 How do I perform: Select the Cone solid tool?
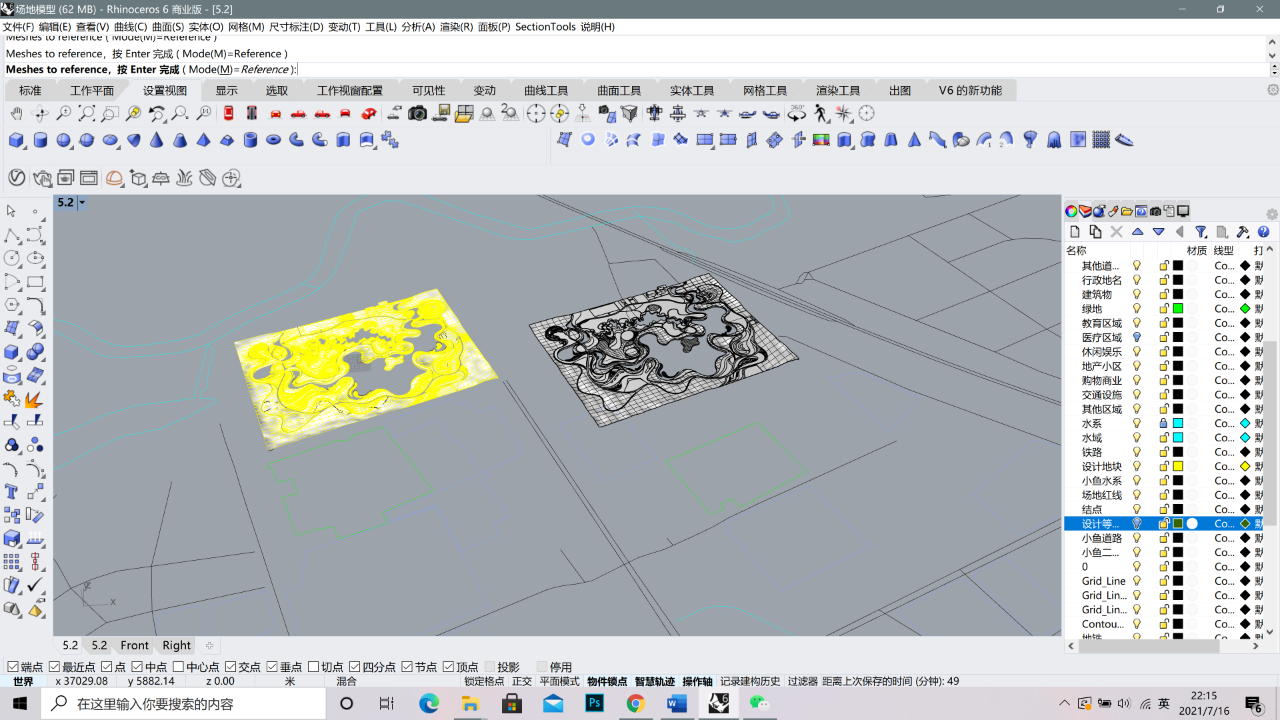(157, 140)
